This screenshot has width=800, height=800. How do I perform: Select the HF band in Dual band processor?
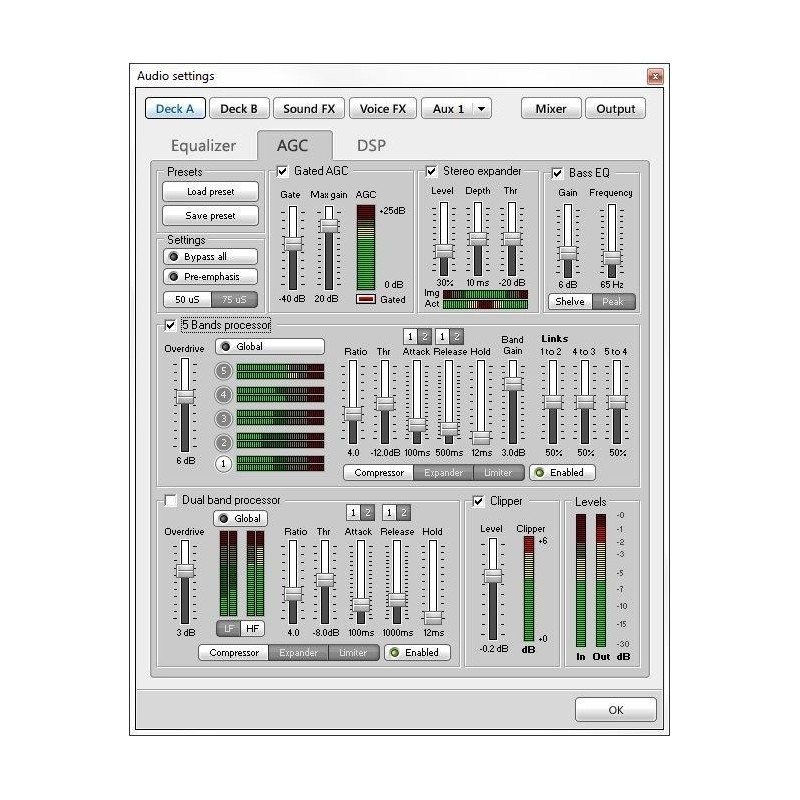pyautogui.click(x=254, y=629)
